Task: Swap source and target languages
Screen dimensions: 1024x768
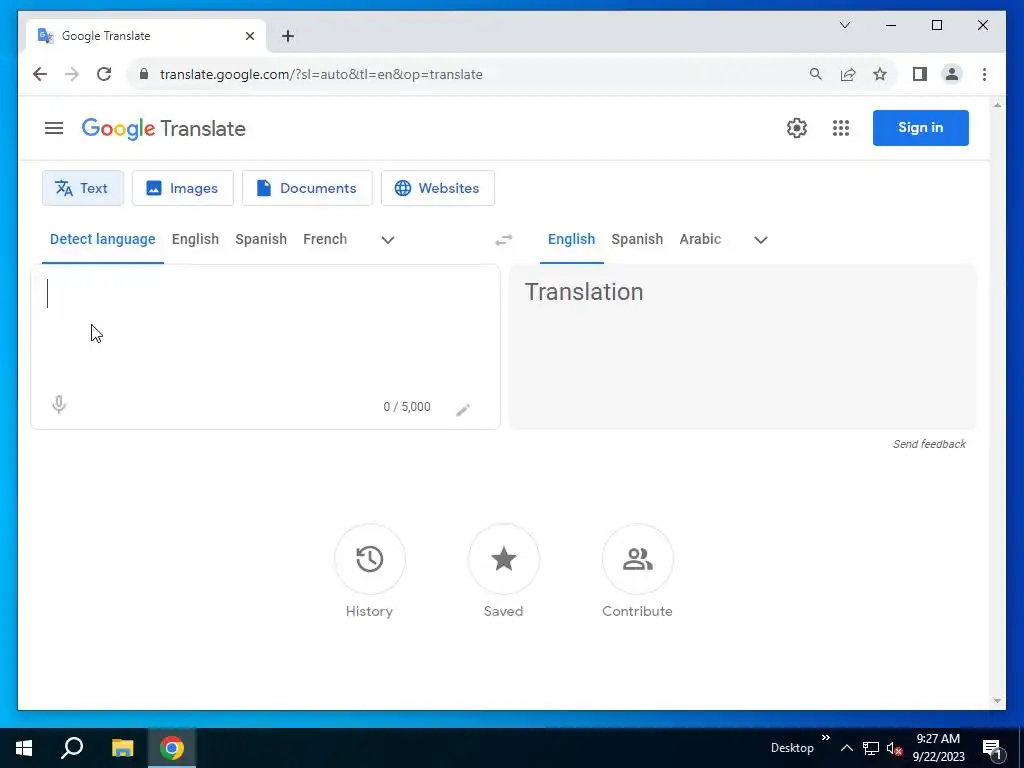Action: [x=504, y=240]
